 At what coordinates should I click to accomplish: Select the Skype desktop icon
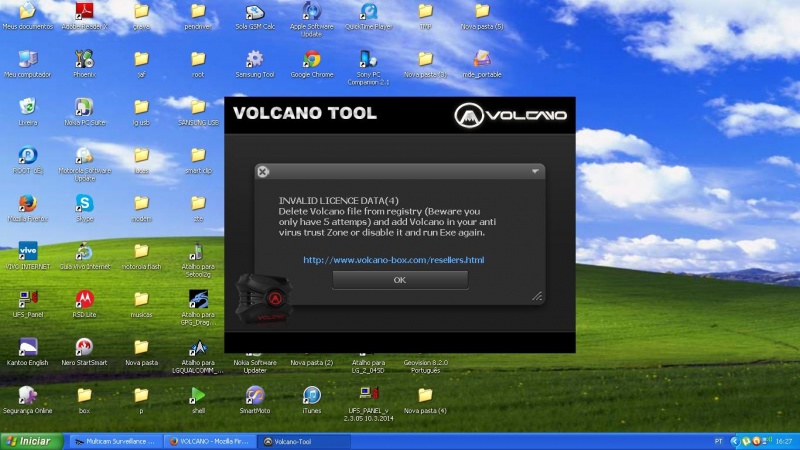pos(84,208)
